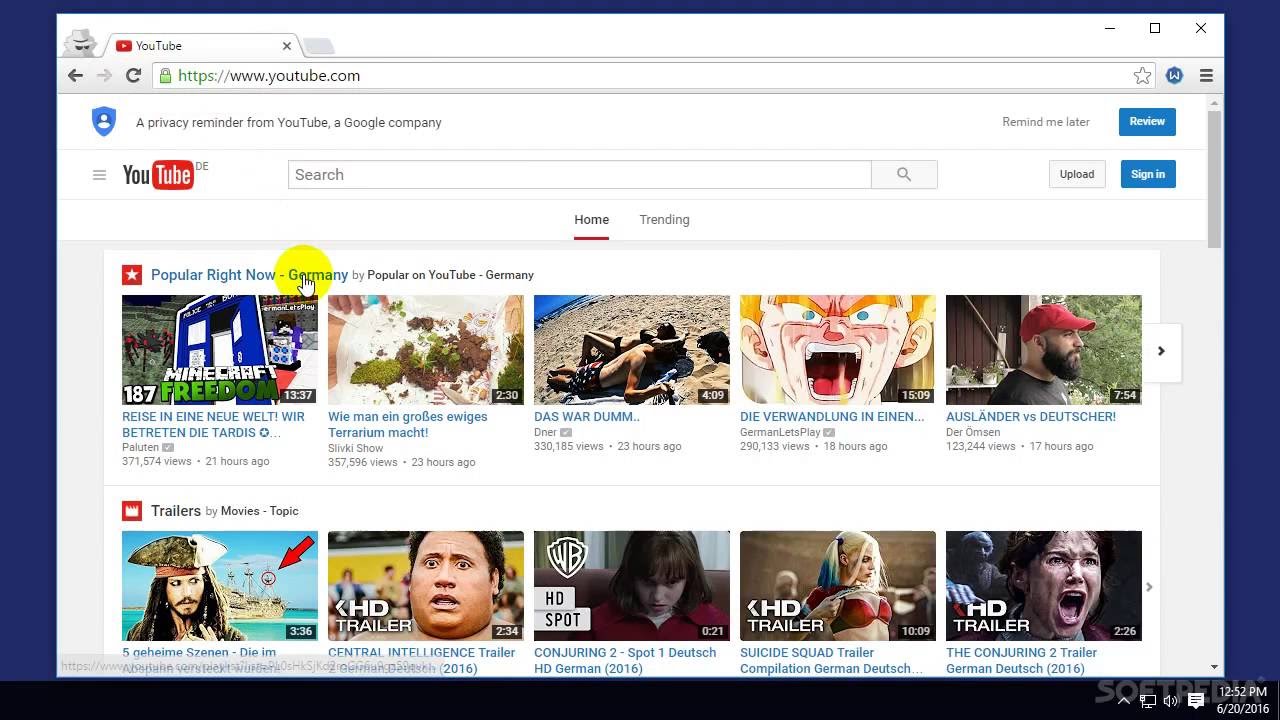This screenshot has height=720, width=1280.
Task: Click the taskbar volume icon
Action: [x=1171, y=701]
